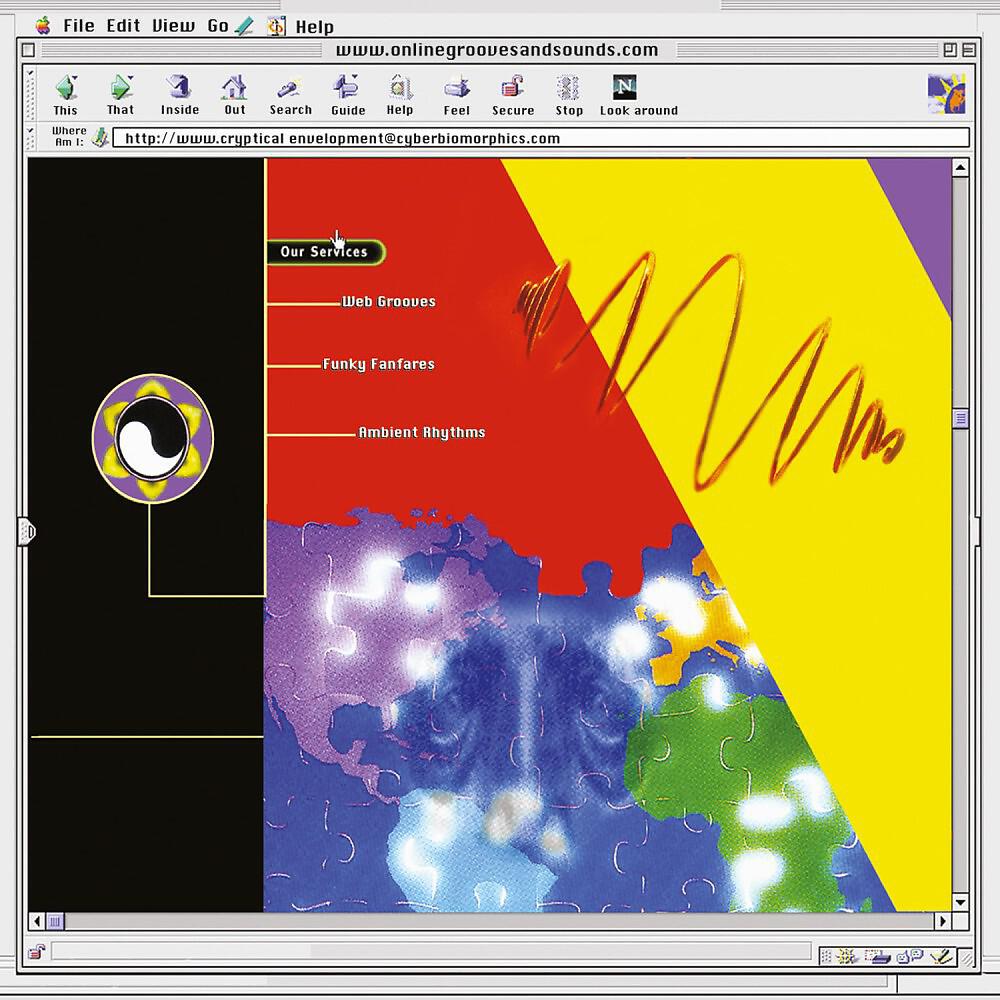Follow the Funky Fanfares link
This screenshot has width=1000, height=1000.
[x=379, y=364]
